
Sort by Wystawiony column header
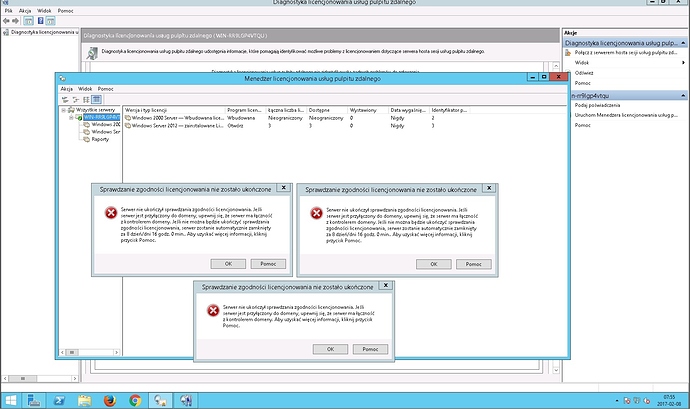click(368, 110)
